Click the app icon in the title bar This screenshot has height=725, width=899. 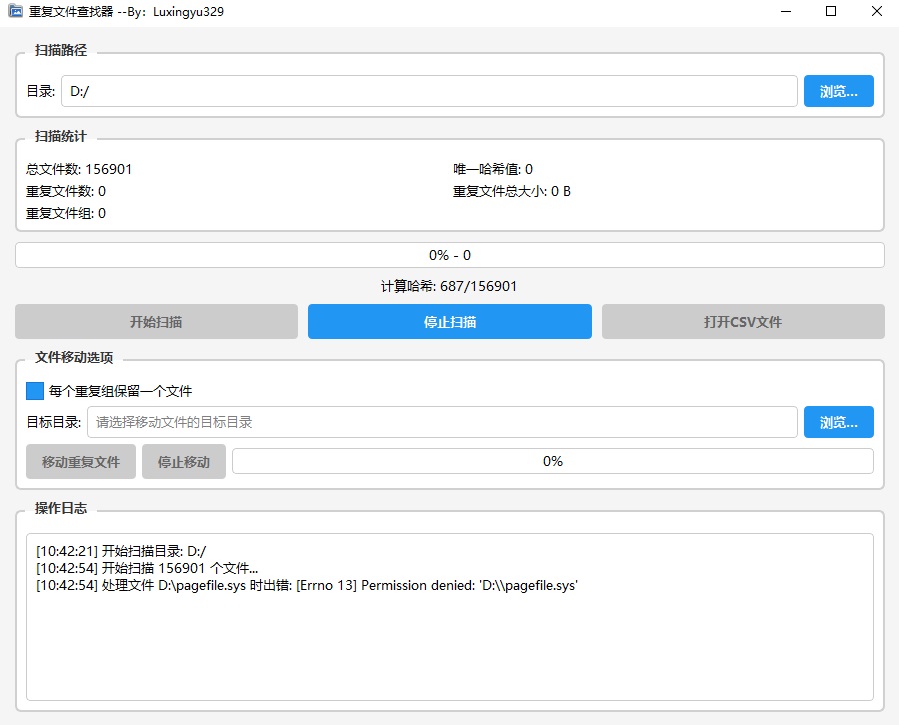15,11
